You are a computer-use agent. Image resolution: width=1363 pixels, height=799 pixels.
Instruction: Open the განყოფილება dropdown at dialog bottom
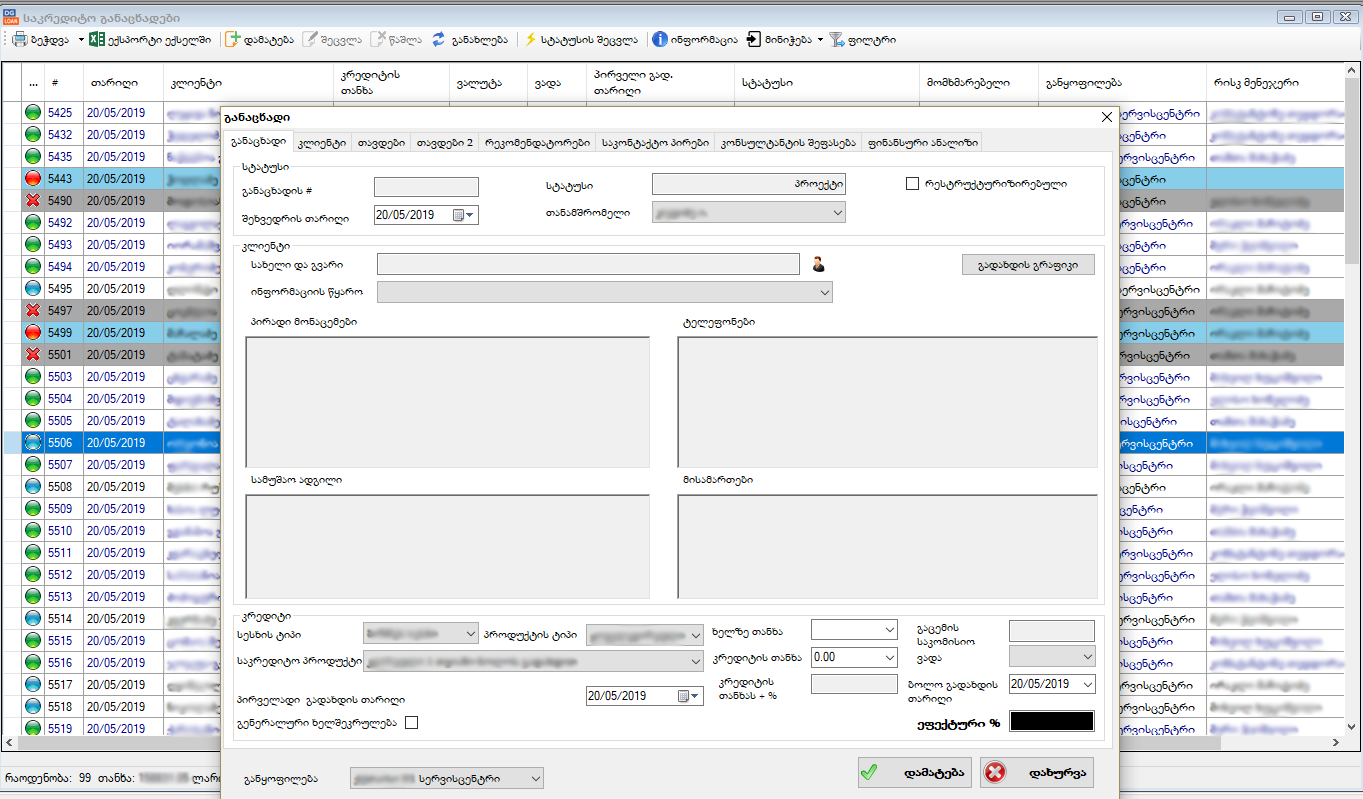[x=535, y=778]
